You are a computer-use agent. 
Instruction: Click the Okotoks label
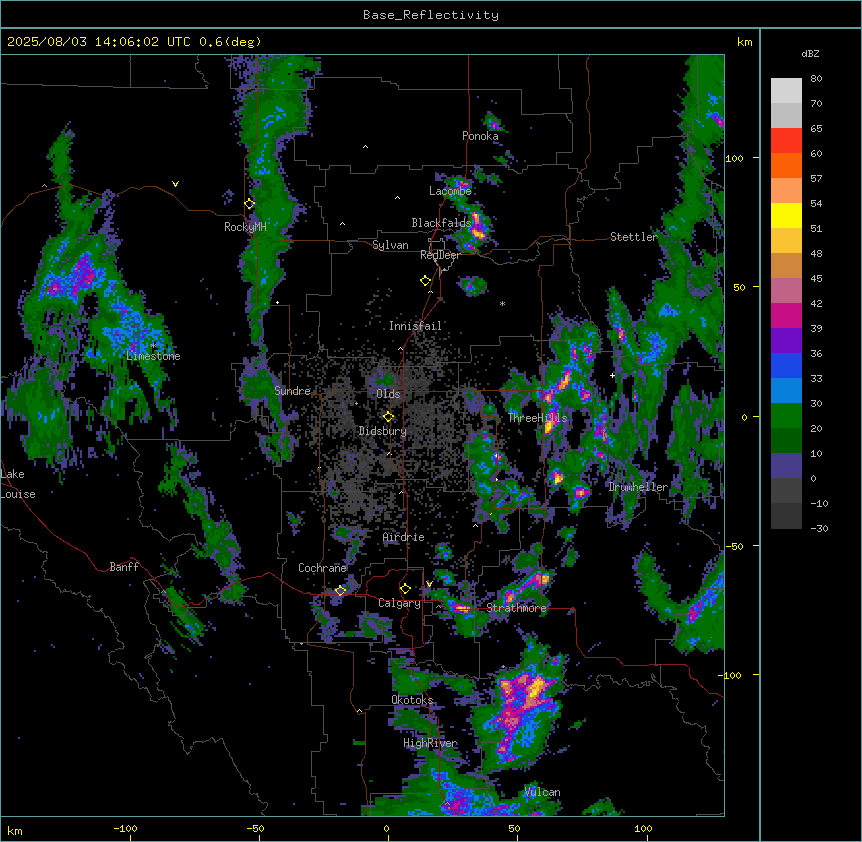click(x=412, y=700)
